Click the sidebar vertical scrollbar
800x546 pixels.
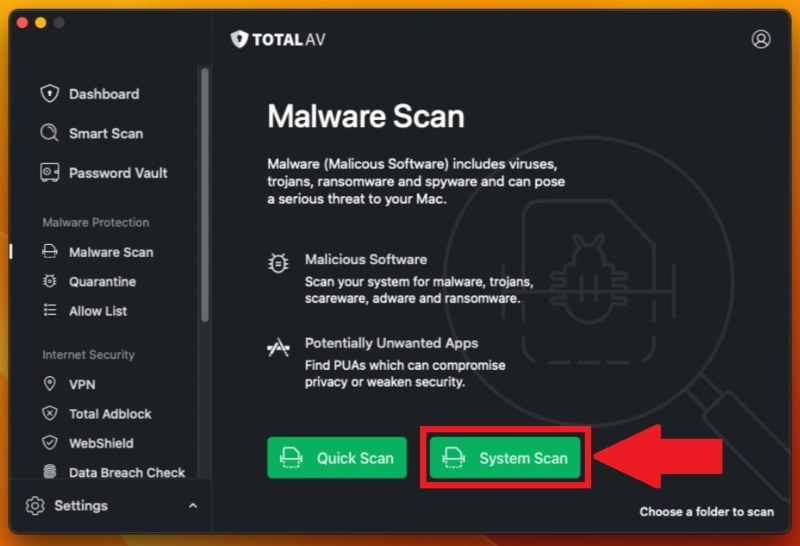coord(205,194)
